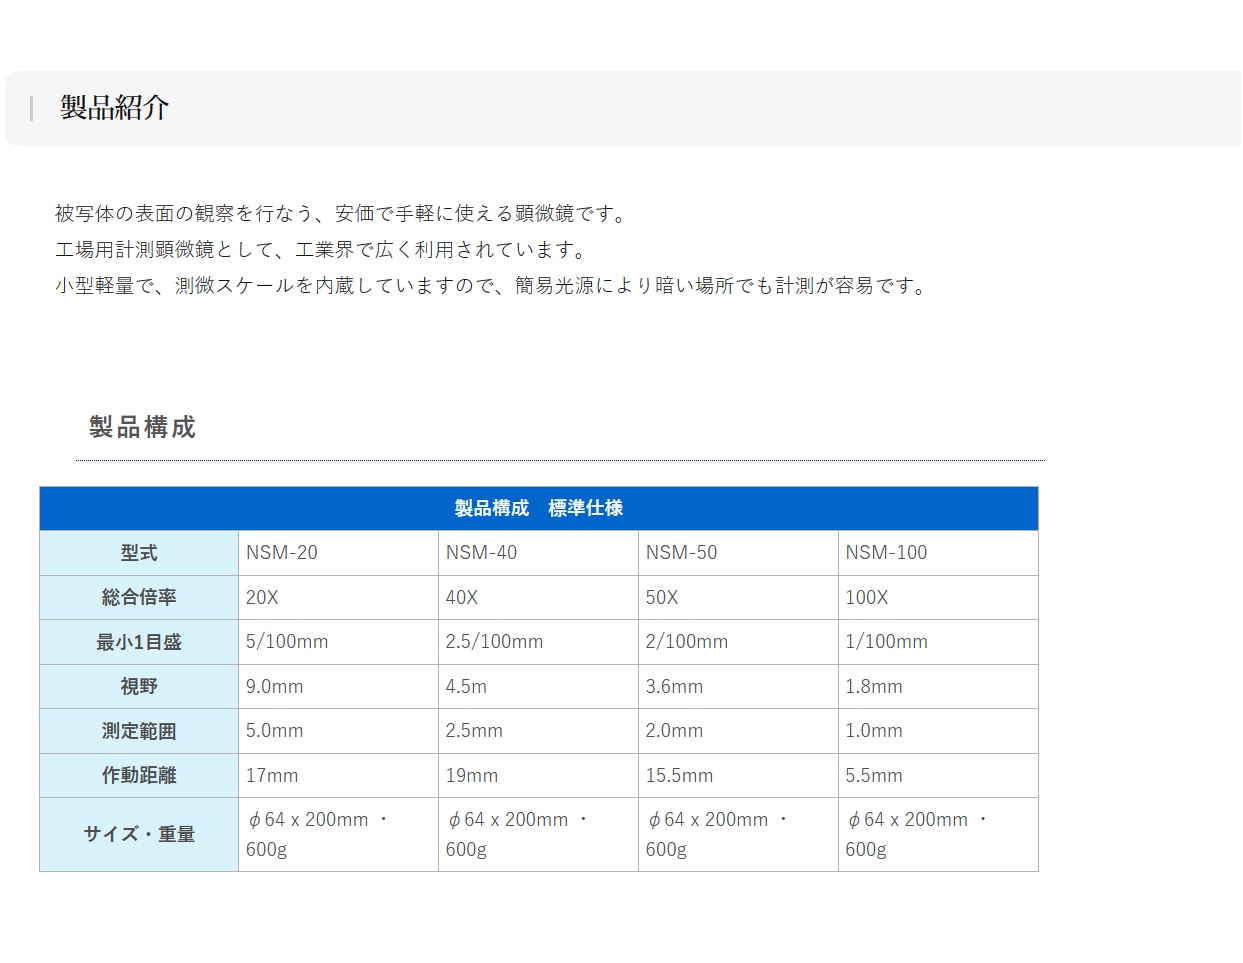Image resolution: width=1243 pixels, height=963 pixels.
Task: Select the 2.5/100mm scale cell
Action: [x=538, y=642]
